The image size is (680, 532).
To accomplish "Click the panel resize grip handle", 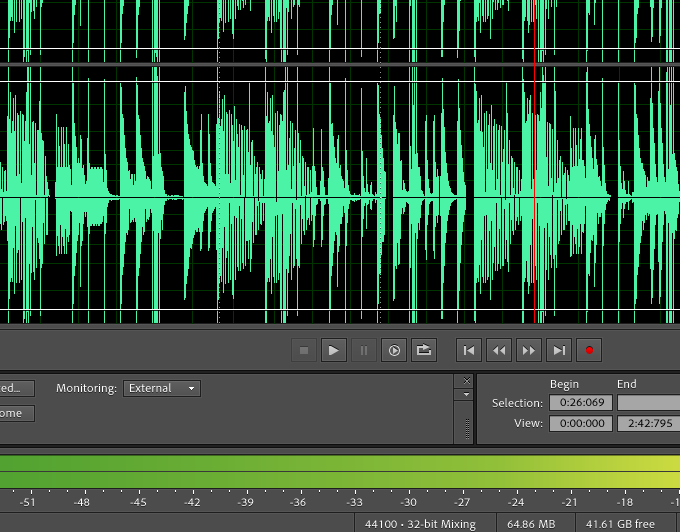I will click(x=467, y=429).
